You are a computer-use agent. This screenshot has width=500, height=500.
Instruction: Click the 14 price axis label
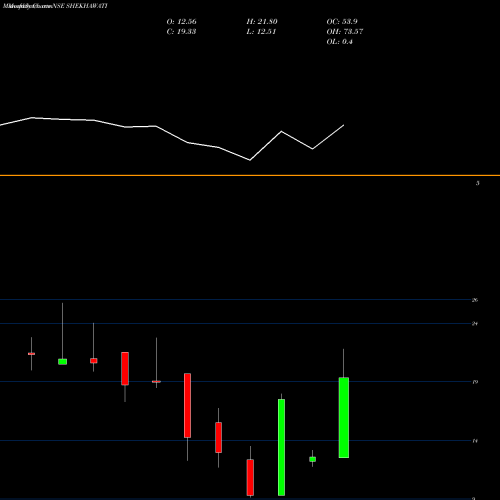475,441
